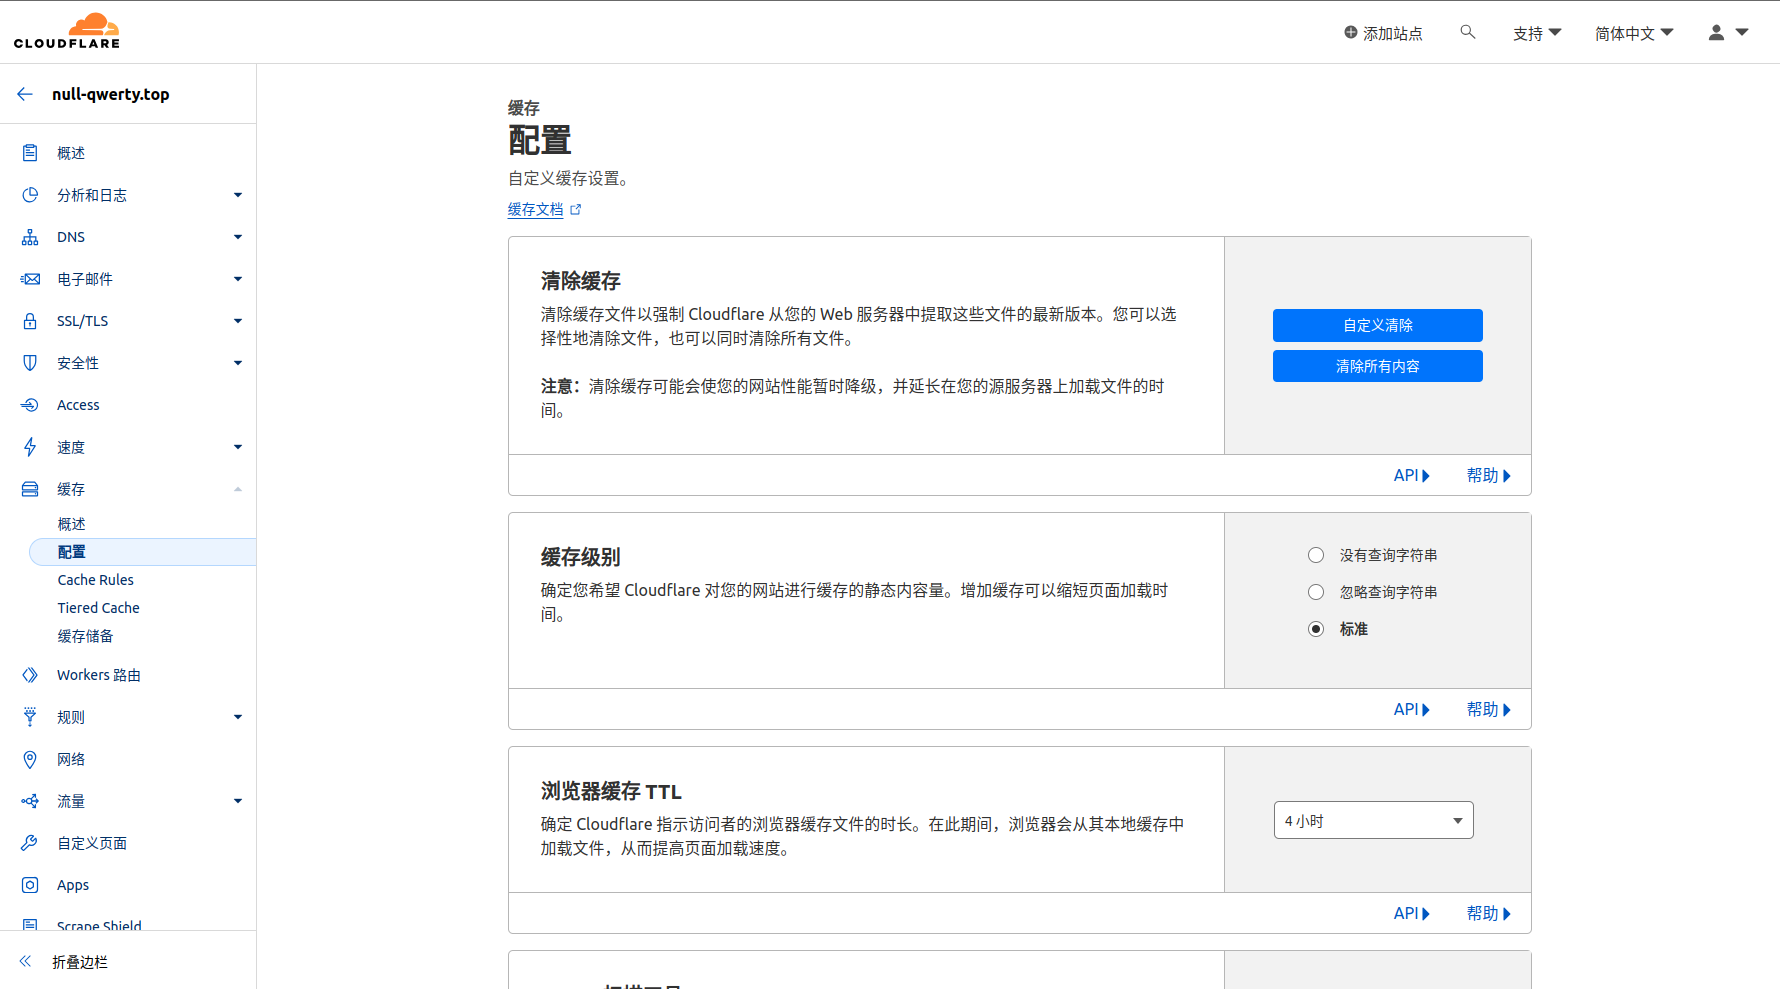This screenshot has width=1780, height=989.
Task: Select the SSL/TLS shield icon
Action: [30, 321]
